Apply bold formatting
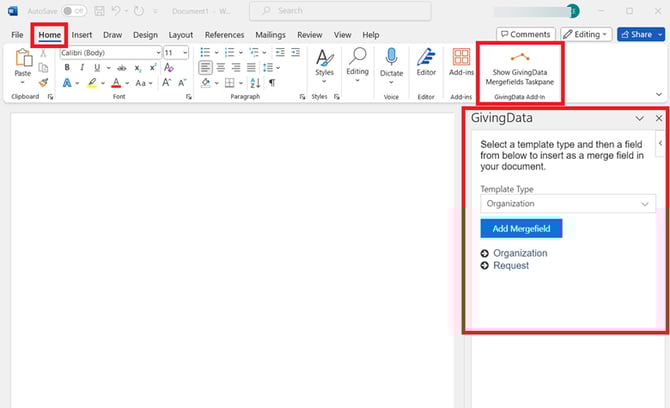 pyautogui.click(x=67, y=68)
